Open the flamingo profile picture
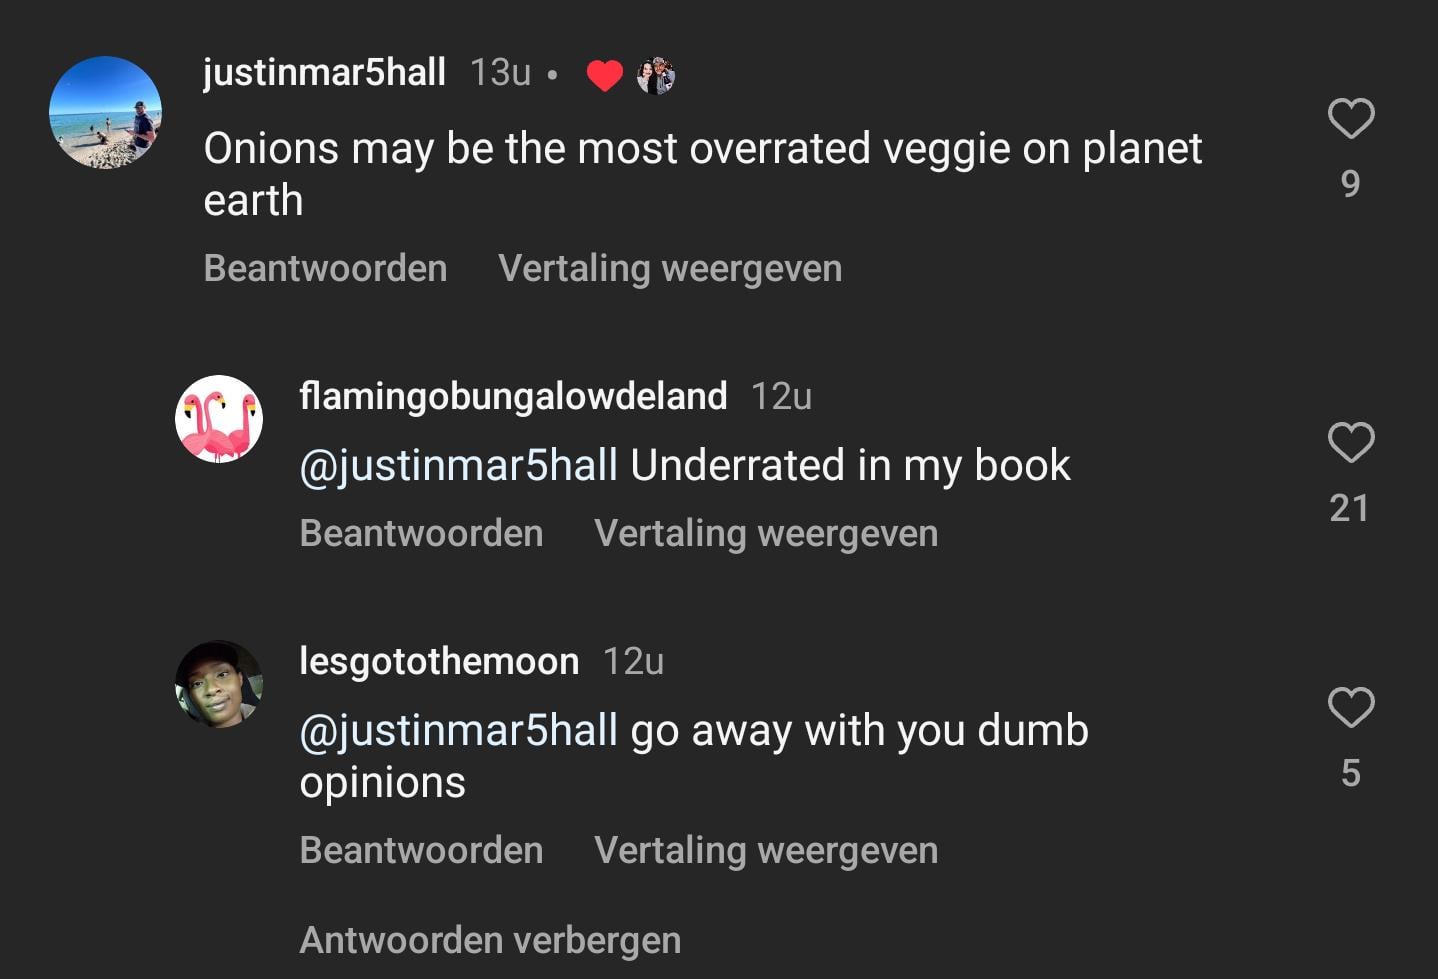The height and width of the screenshot is (979, 1438). tap(219, 419)
